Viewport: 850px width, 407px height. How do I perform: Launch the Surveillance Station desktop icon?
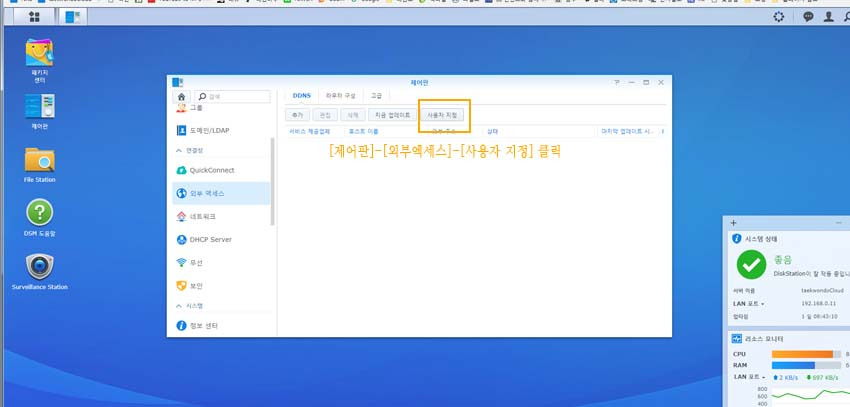coord(40,268)
